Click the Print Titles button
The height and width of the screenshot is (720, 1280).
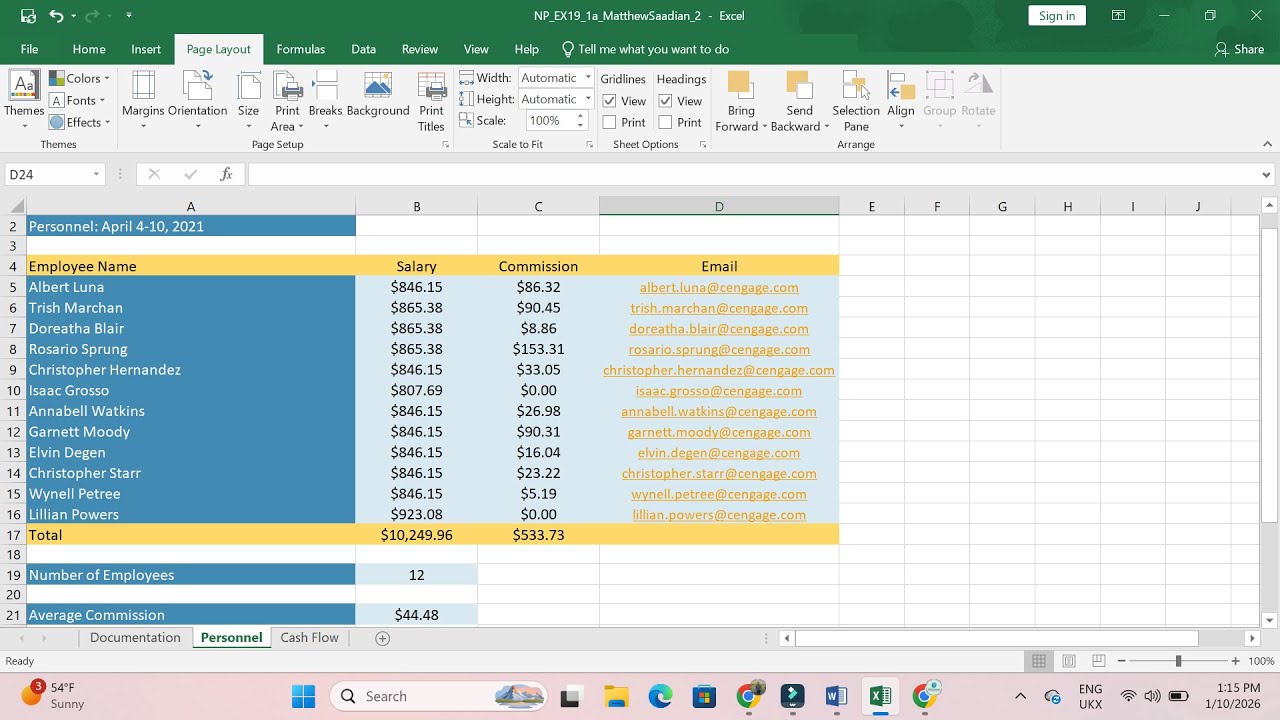[x=431, y=100]
